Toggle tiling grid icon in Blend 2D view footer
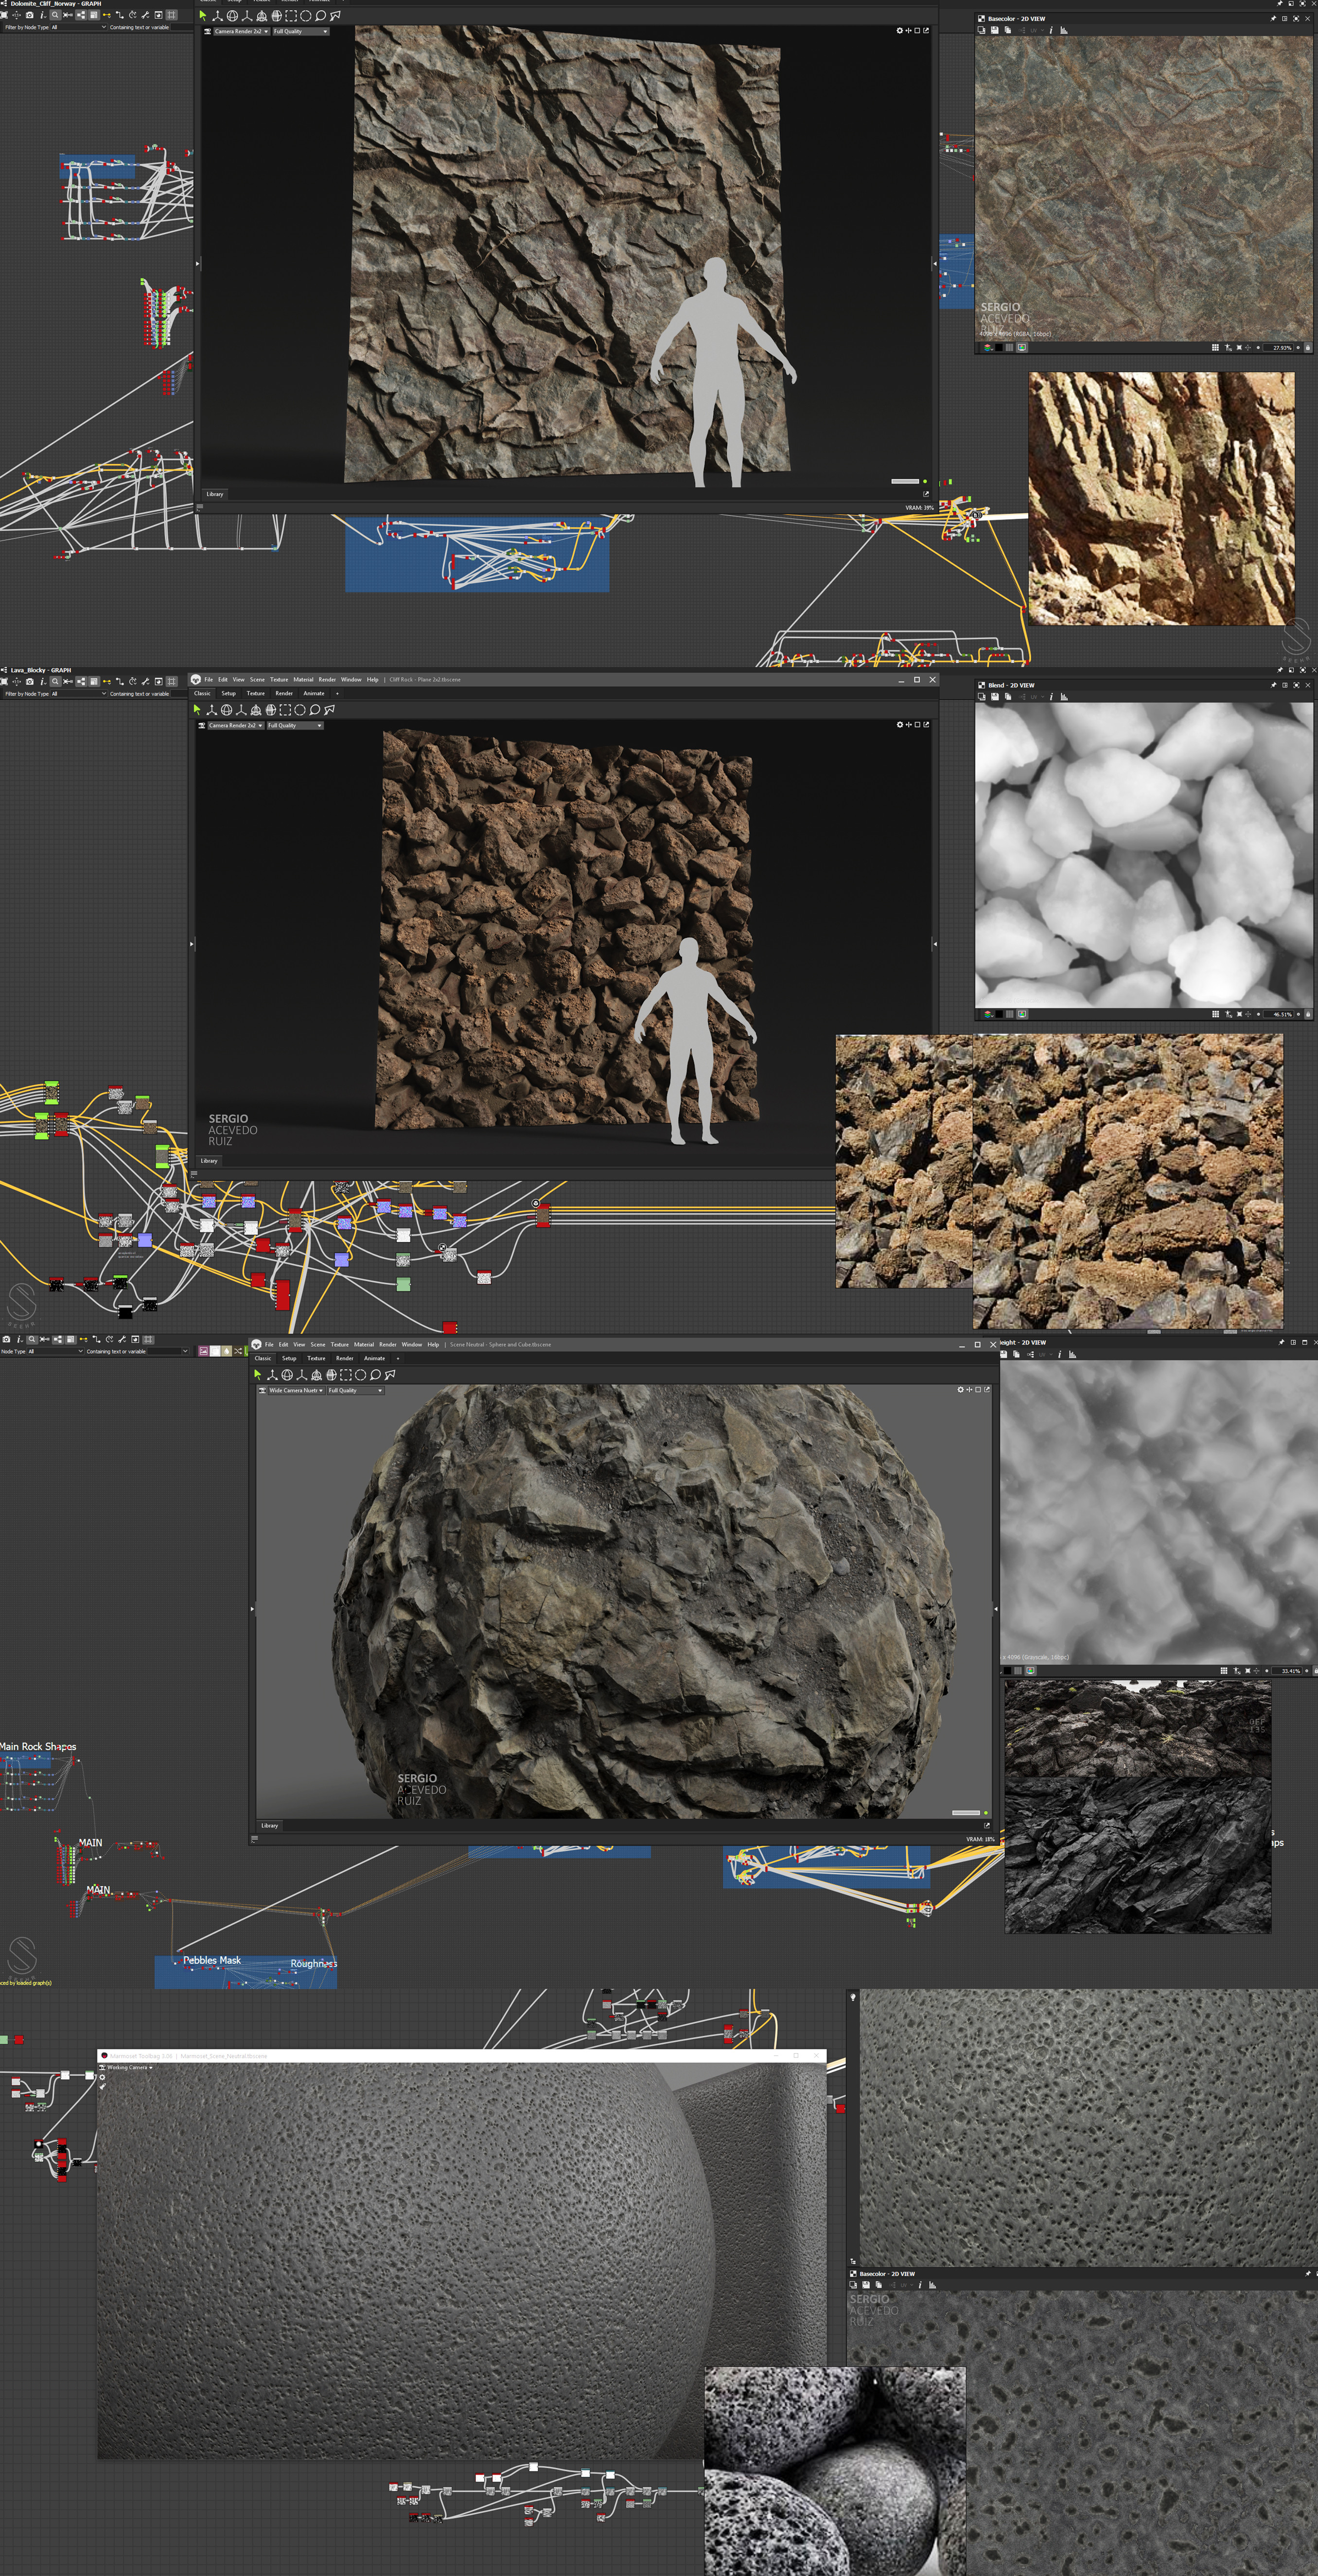Image resolution: width=1318 pixels, height=2576 pixels. (x=1215, y=1014)
